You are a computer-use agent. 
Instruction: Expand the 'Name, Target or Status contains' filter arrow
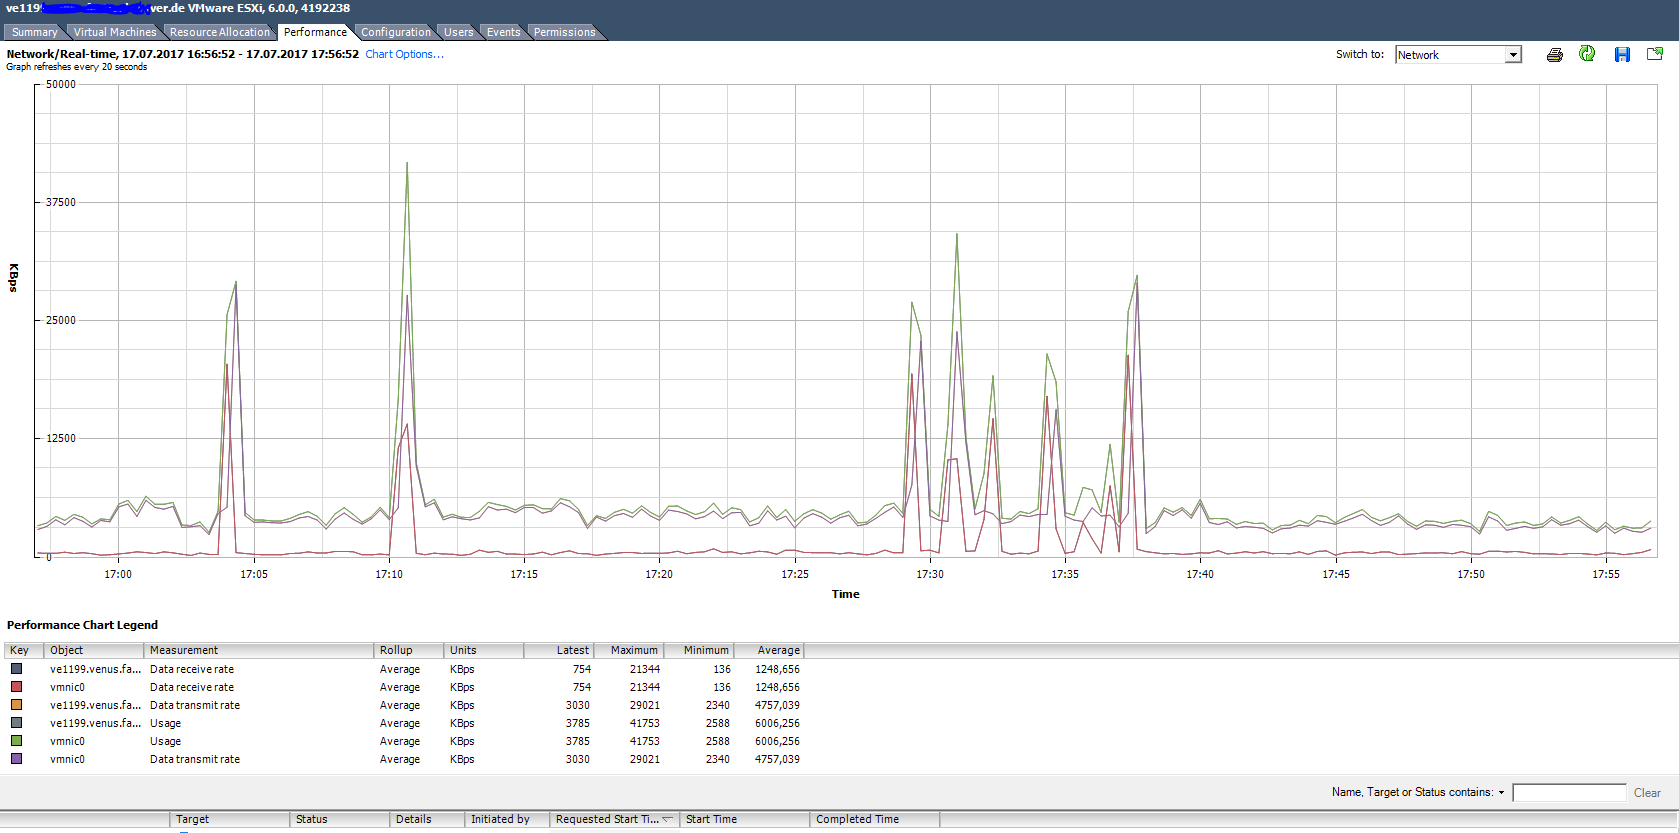[x=1501, y=793]
